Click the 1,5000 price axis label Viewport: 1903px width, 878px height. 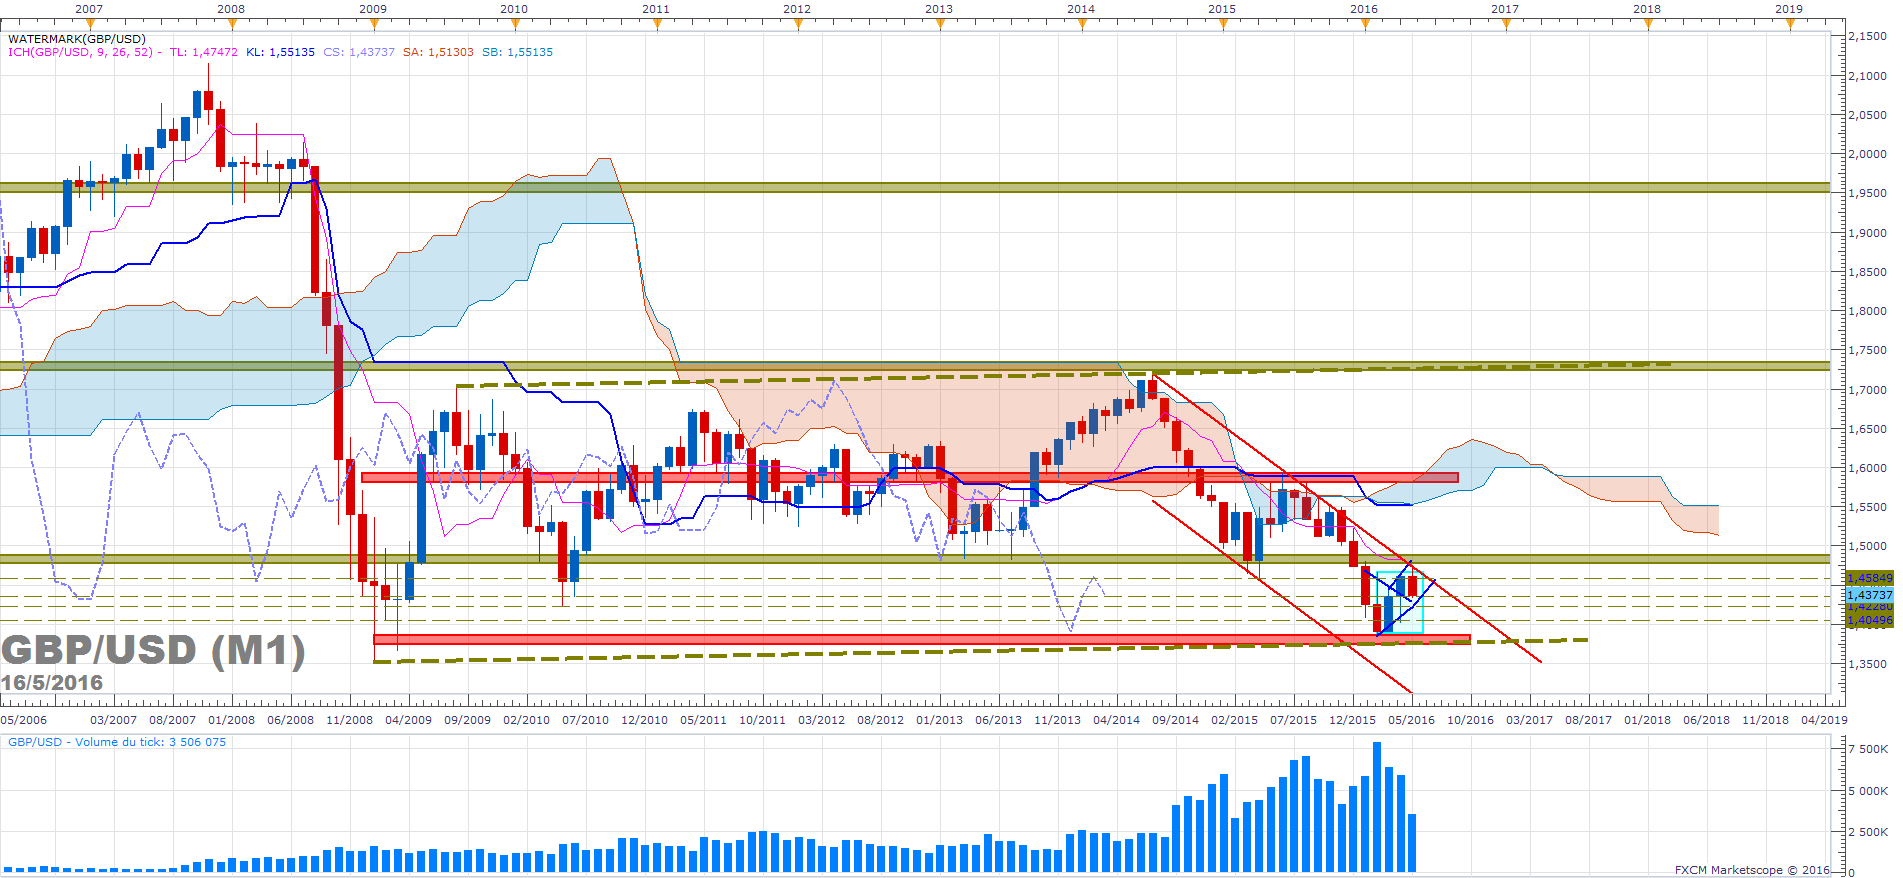tap(1868, 547)
